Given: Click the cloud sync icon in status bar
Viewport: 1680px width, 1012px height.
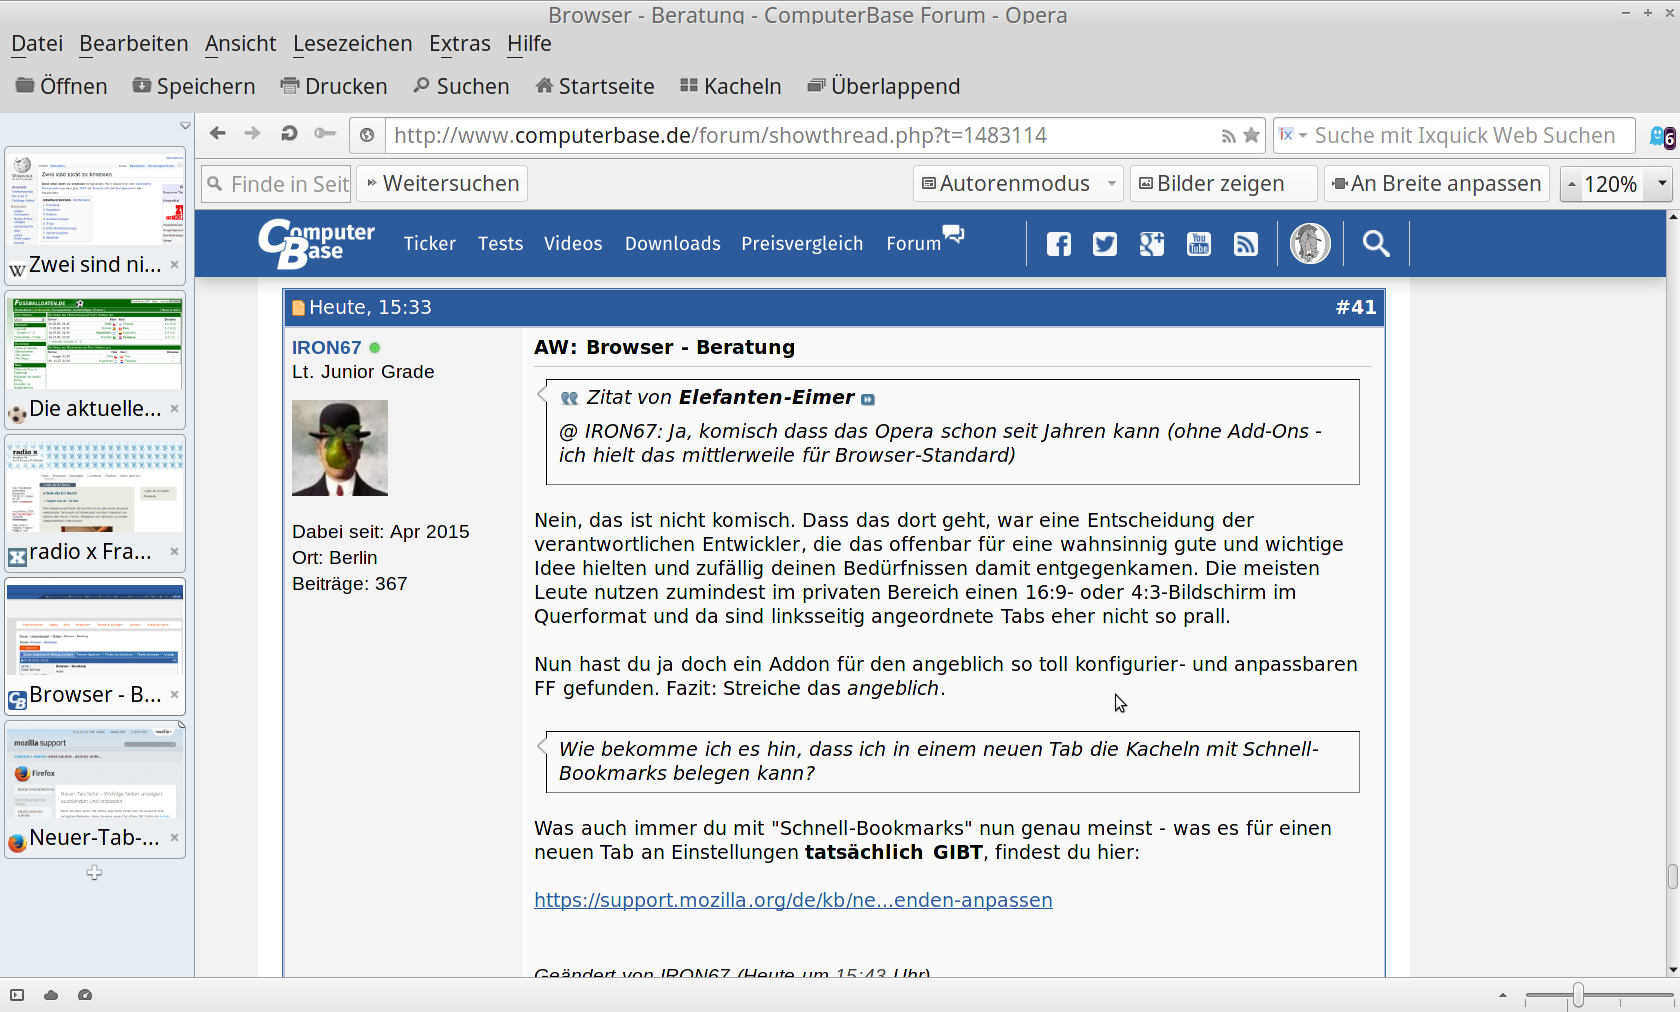Looking at the screenshot, I should pos(51,995).
